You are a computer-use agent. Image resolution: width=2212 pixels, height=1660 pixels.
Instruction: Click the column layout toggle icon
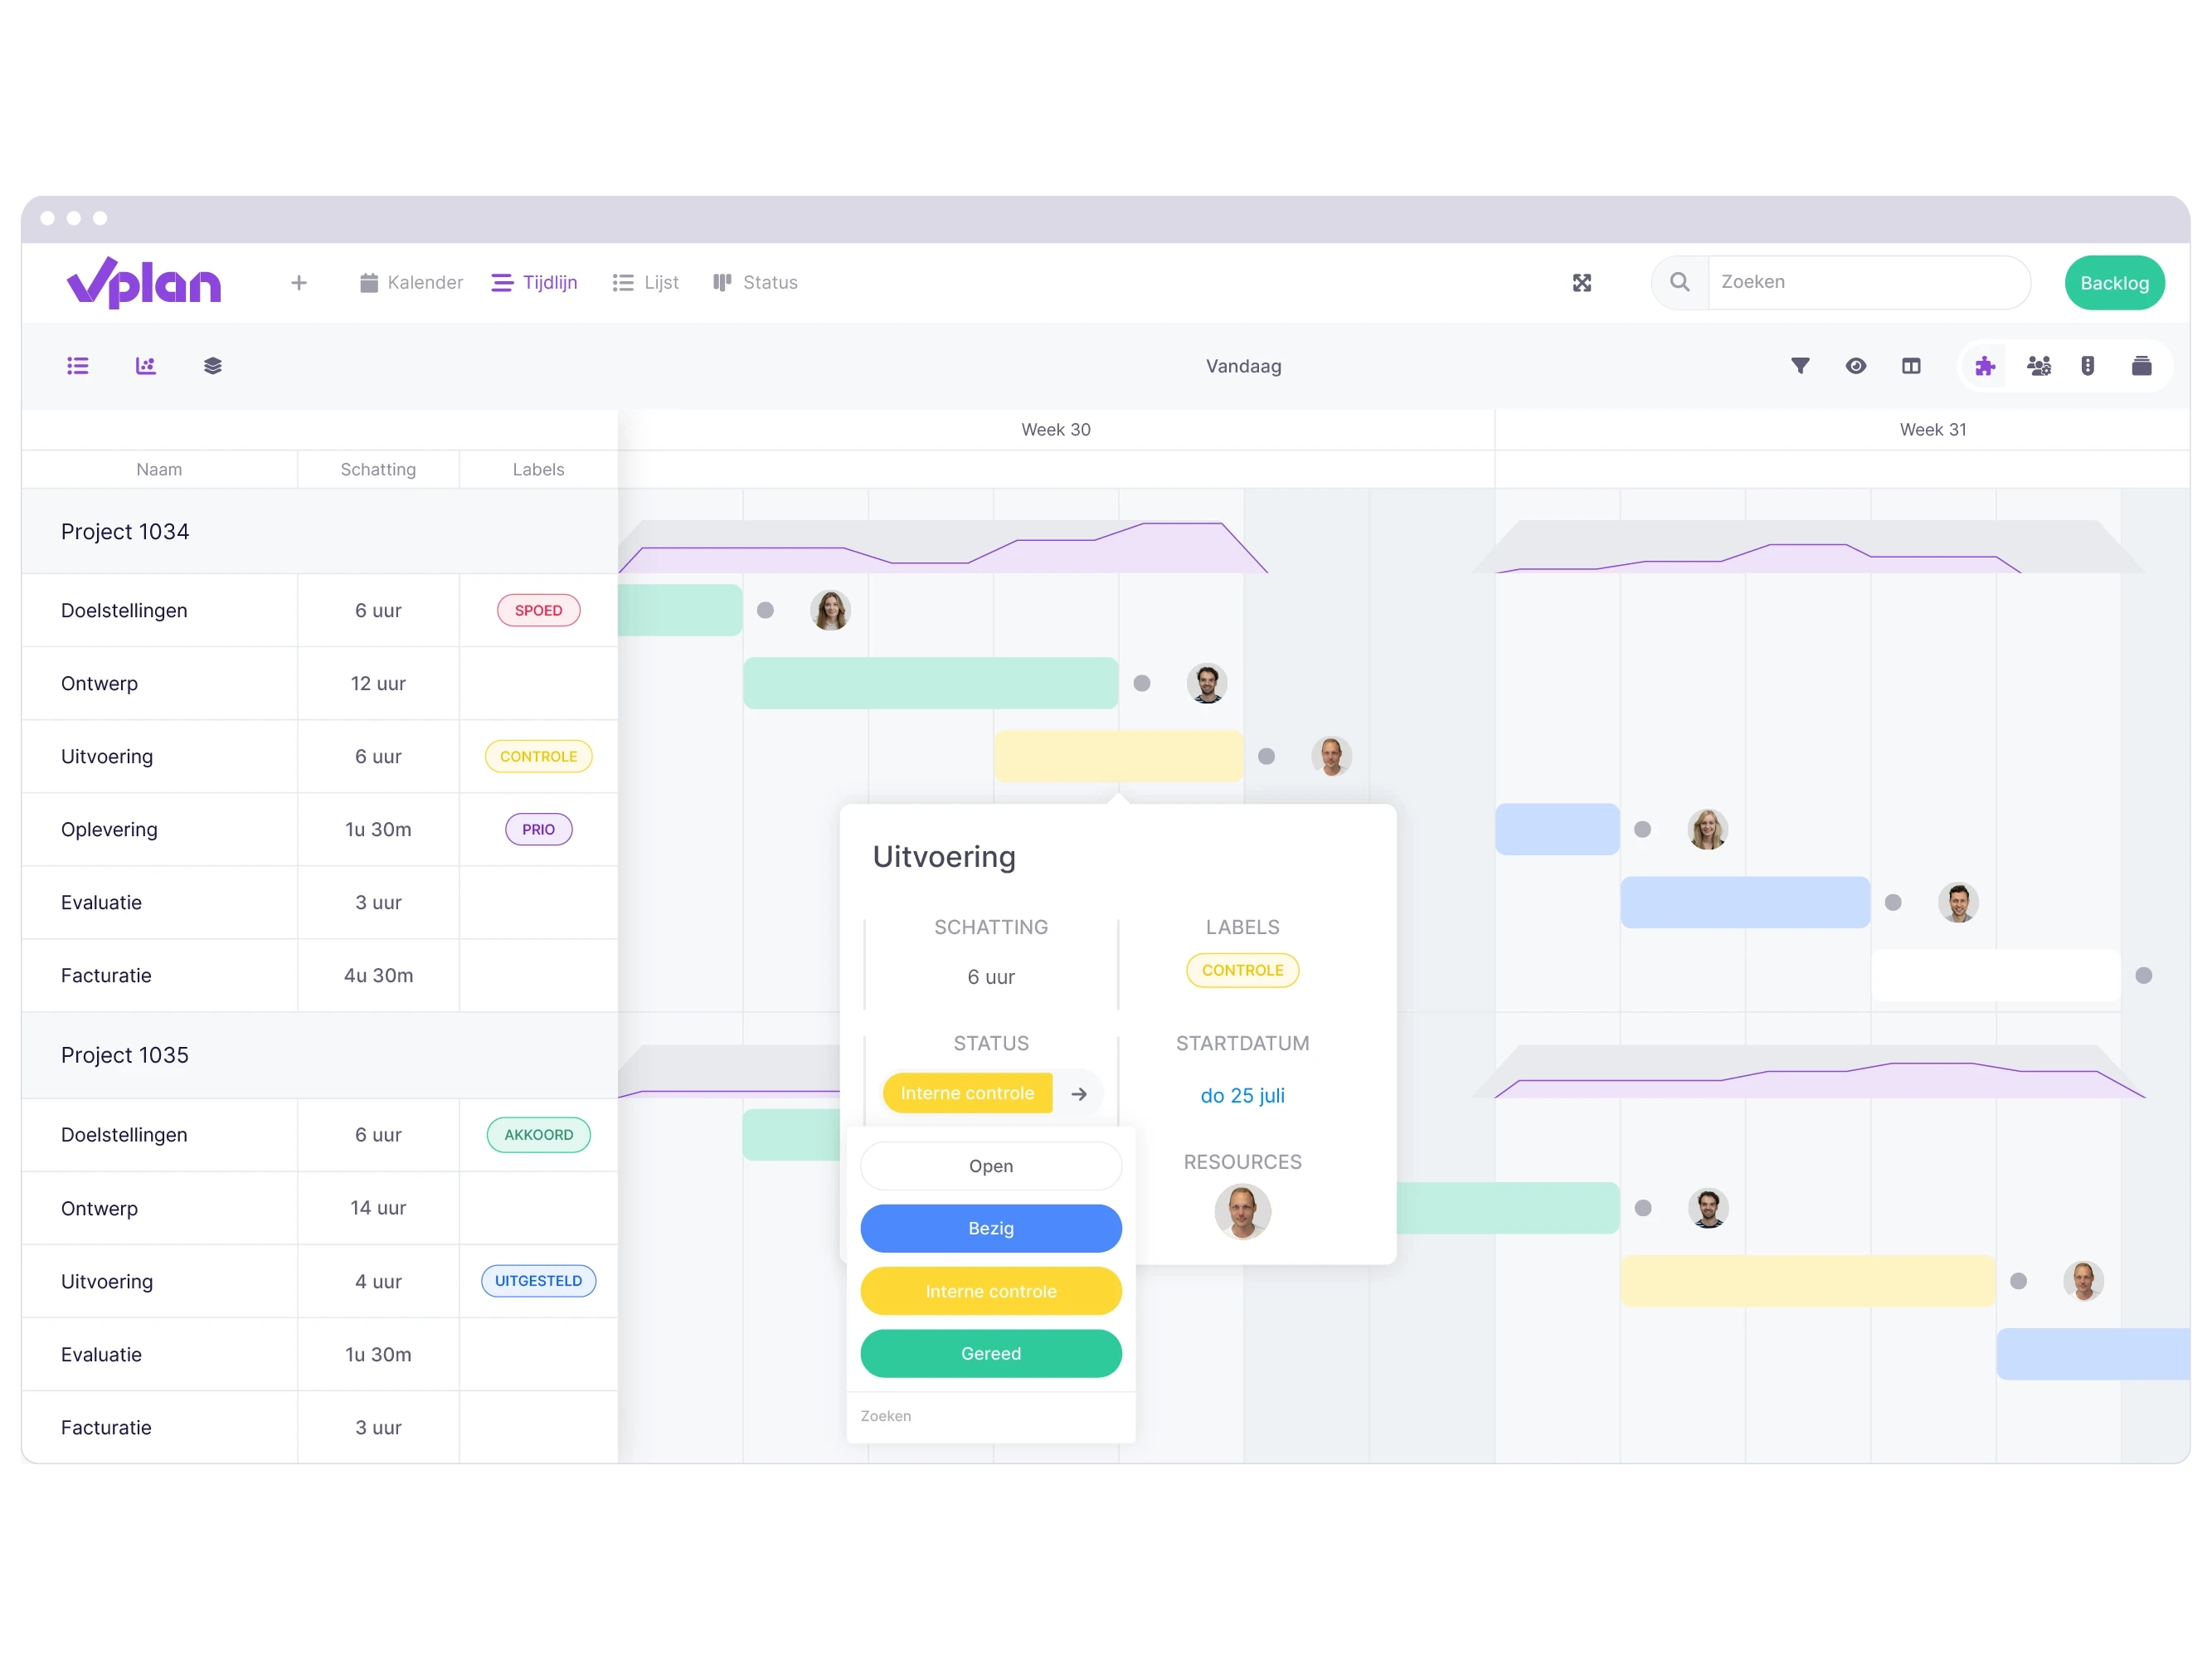tap(1916, 366)
